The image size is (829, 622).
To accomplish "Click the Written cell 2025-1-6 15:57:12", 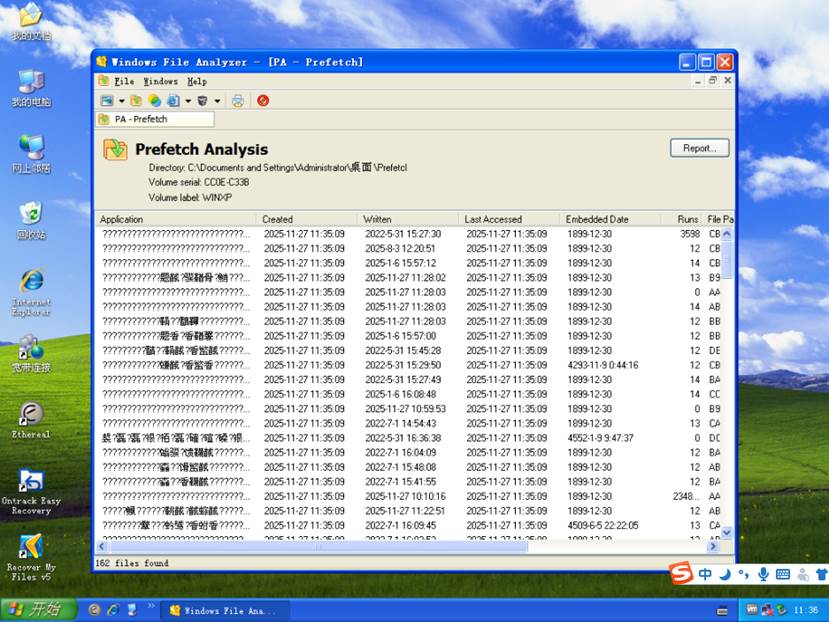I will click(x=400, y=263).
